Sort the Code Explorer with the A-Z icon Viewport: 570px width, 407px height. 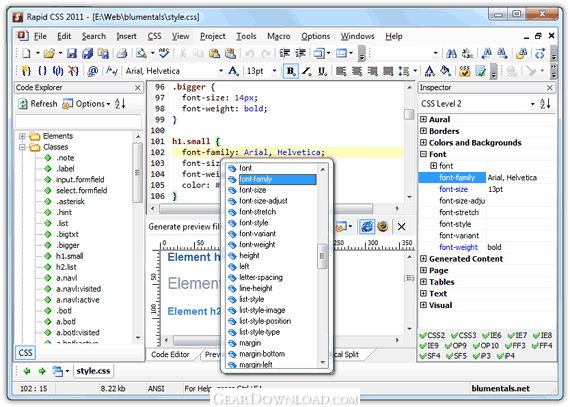tap(120, 104)
